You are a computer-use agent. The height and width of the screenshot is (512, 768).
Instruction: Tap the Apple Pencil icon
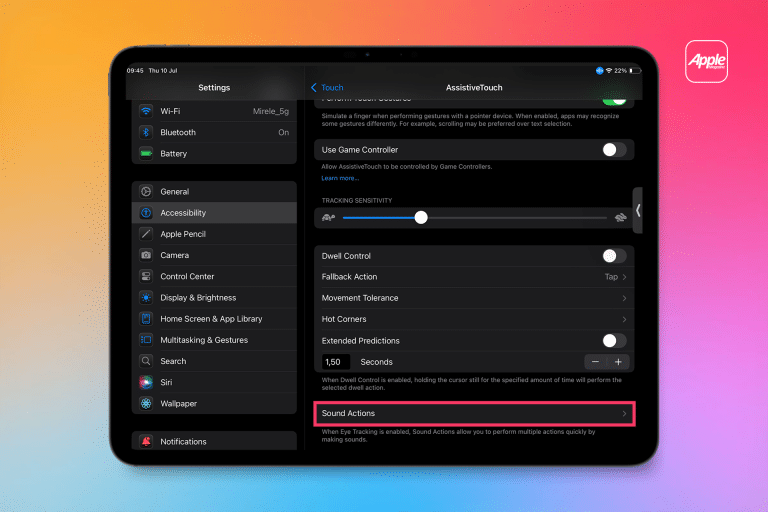tap(146, 234)
